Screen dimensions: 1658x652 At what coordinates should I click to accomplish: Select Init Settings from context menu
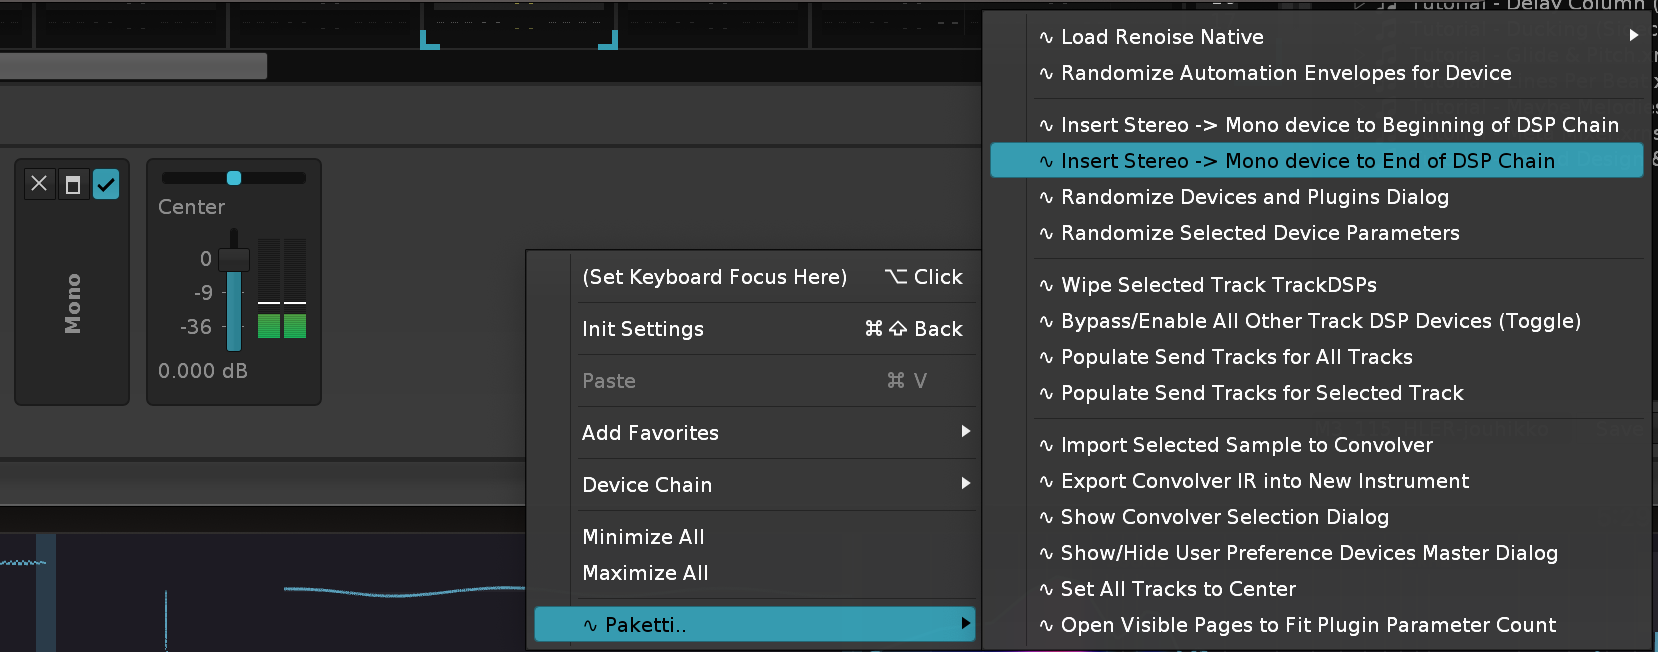click(x=643, y=329)
